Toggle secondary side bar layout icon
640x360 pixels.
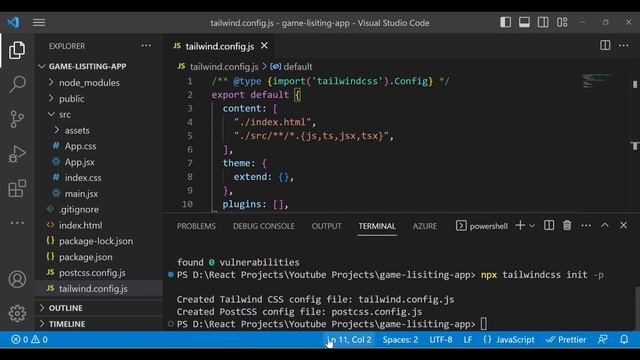tap(543, 22)
